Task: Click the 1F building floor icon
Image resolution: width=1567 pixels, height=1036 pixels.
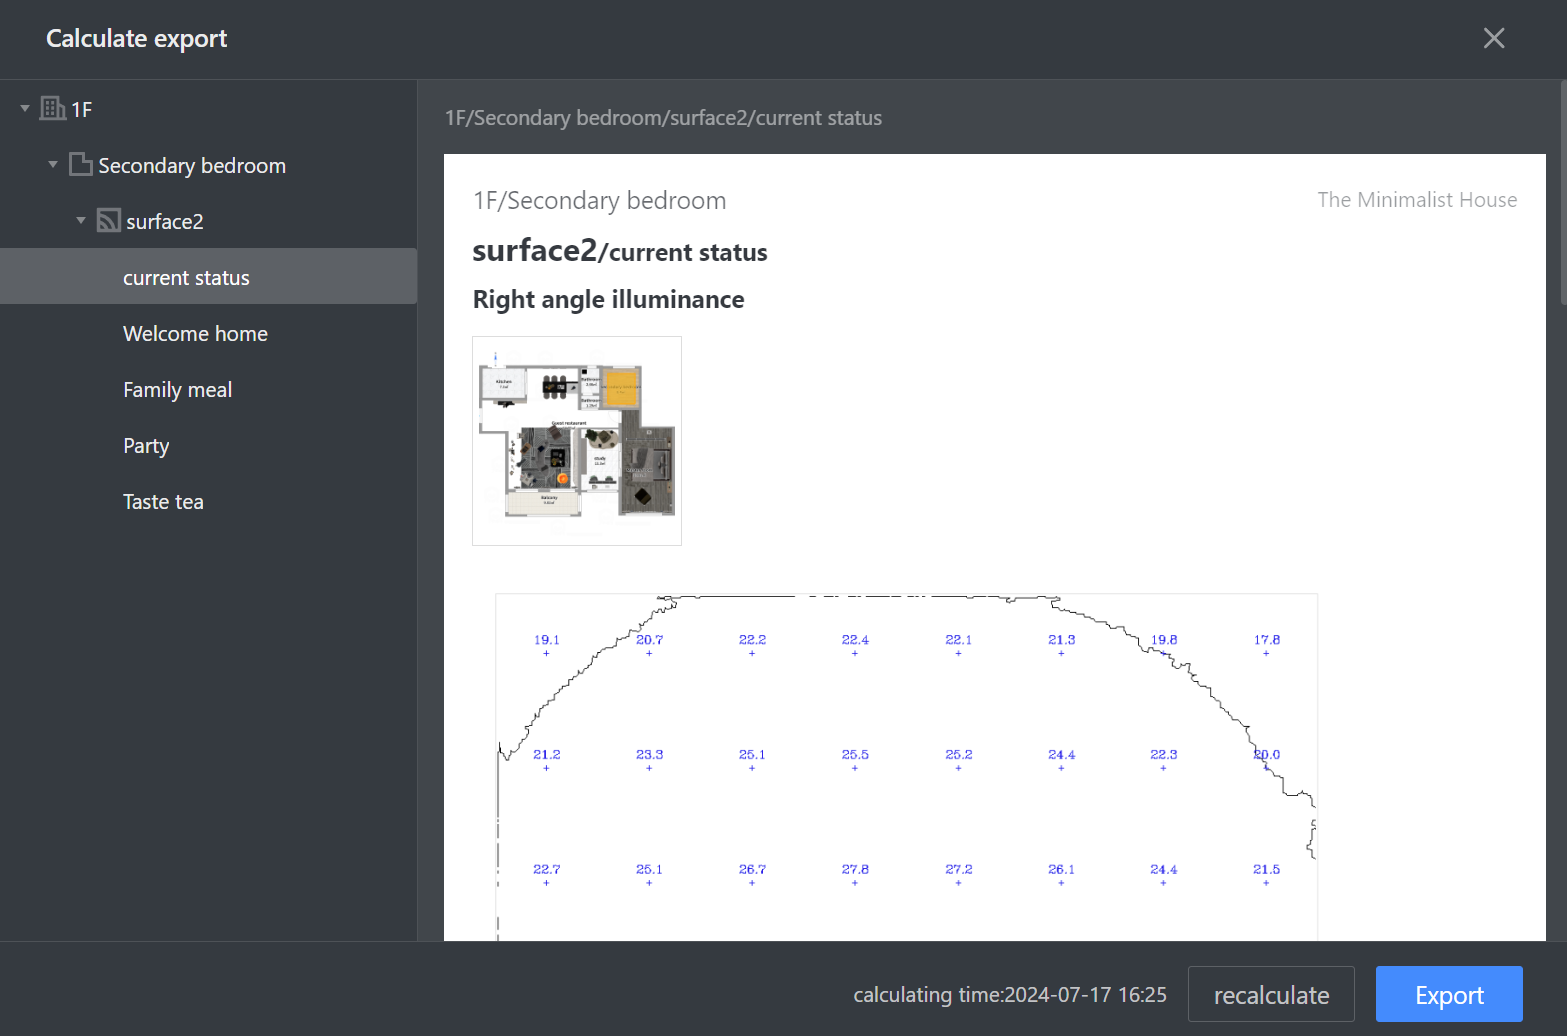Action: pyautogui.click(x=52, y=108)
